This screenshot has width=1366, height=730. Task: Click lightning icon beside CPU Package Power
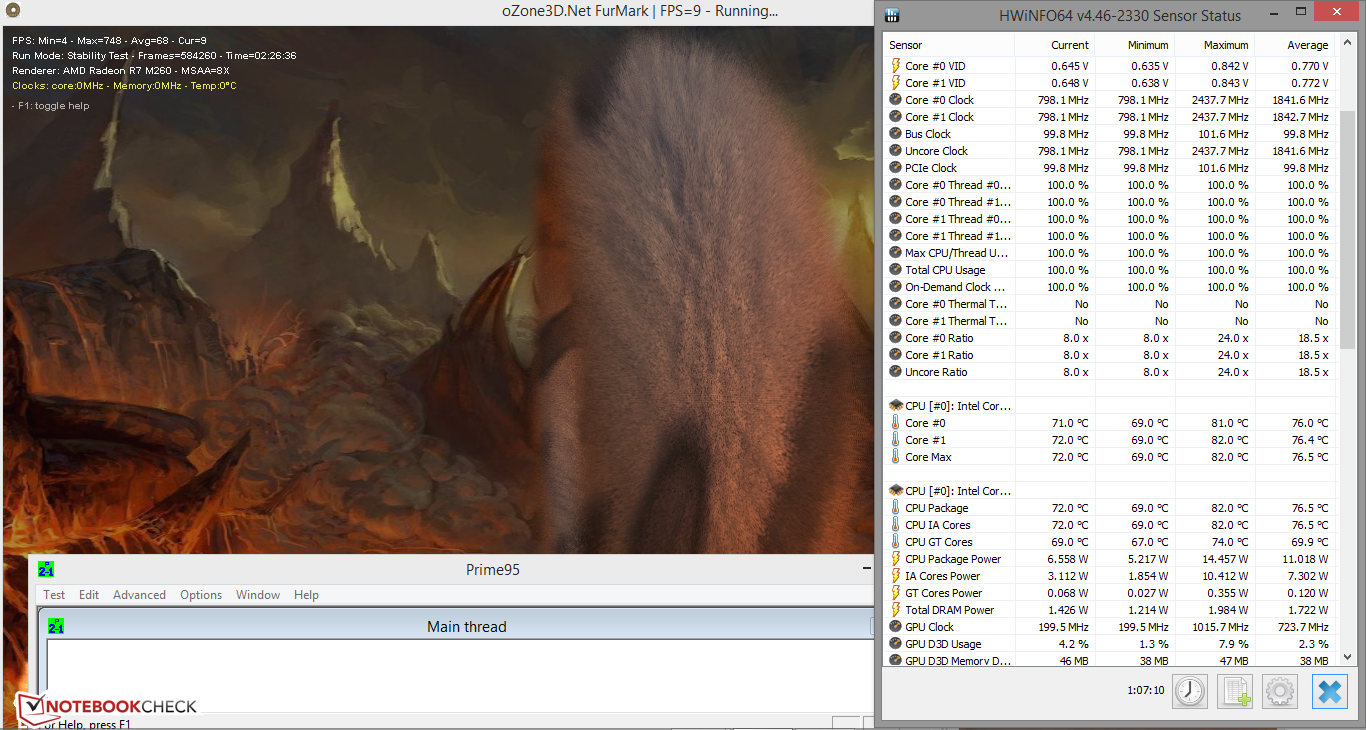coord(896,559)
